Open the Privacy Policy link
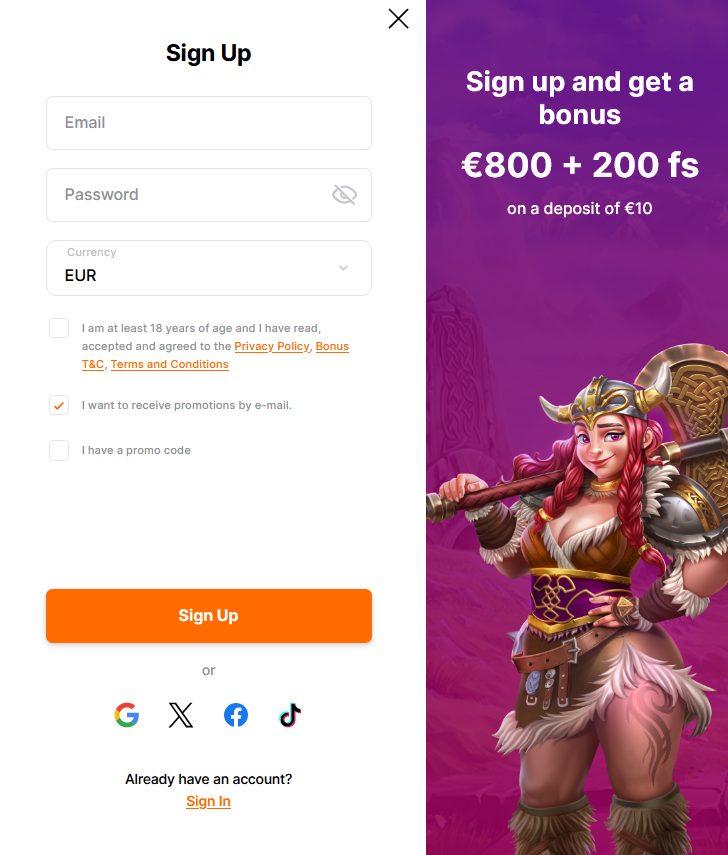Screen dimensions: 728x855 (272, 346)
